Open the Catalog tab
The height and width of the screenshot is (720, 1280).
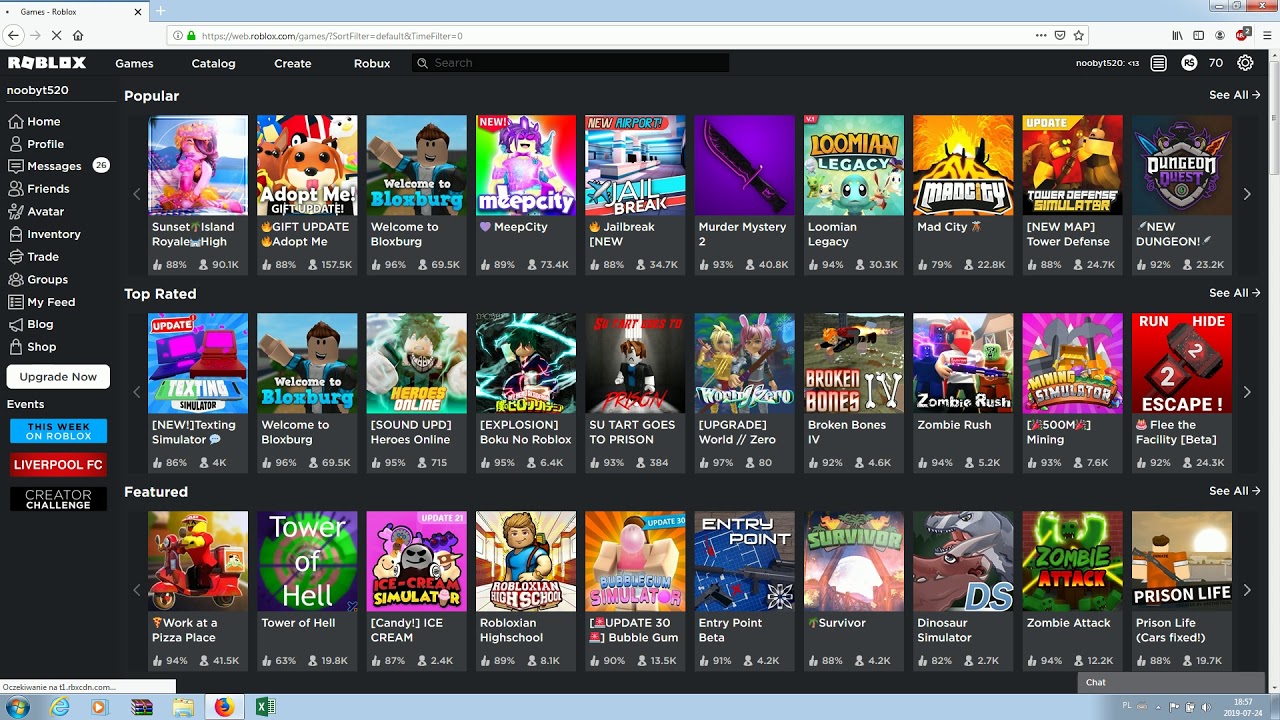pos(213,63)
